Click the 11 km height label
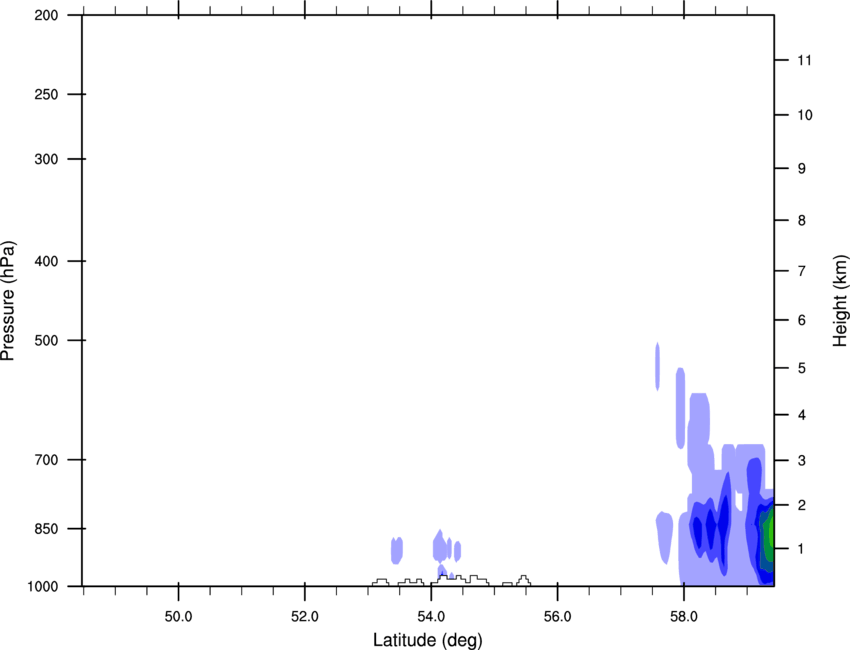 pyautogui.click(x=804, y=60)
